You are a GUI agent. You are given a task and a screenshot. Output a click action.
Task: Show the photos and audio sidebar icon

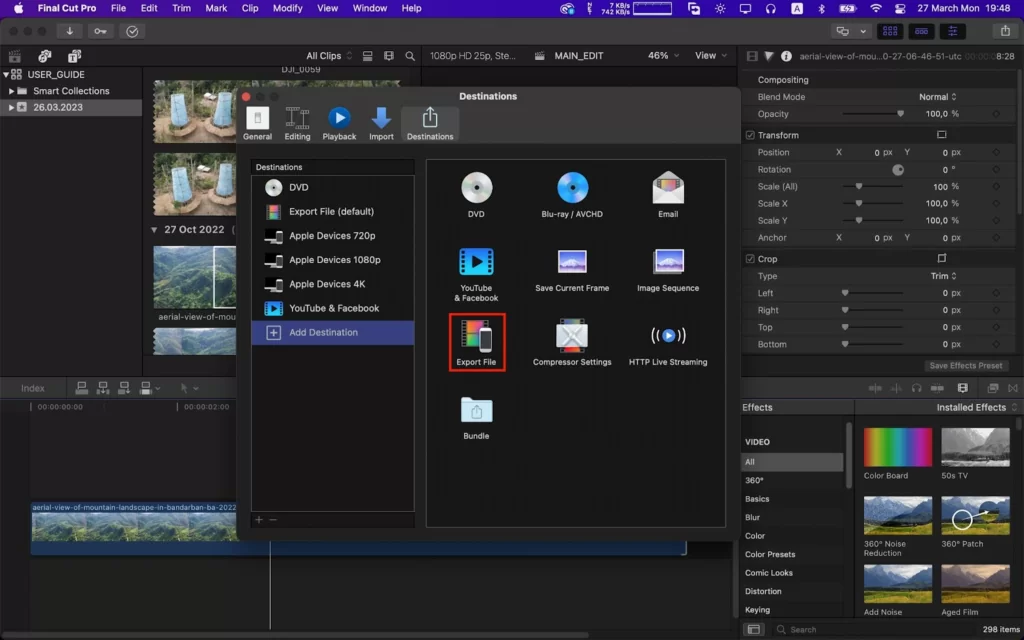coord(44,56)
